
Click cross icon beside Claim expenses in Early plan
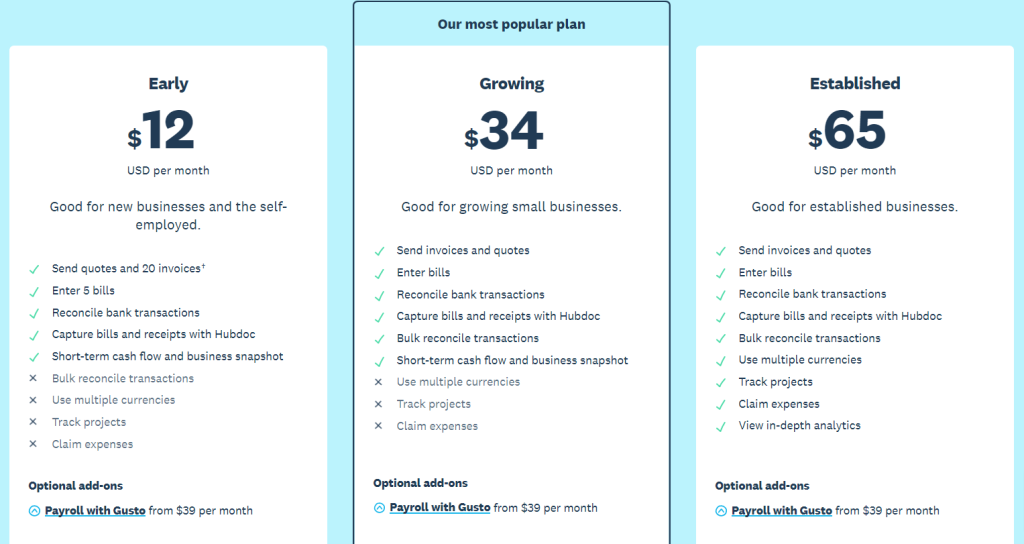pos(33,444)
